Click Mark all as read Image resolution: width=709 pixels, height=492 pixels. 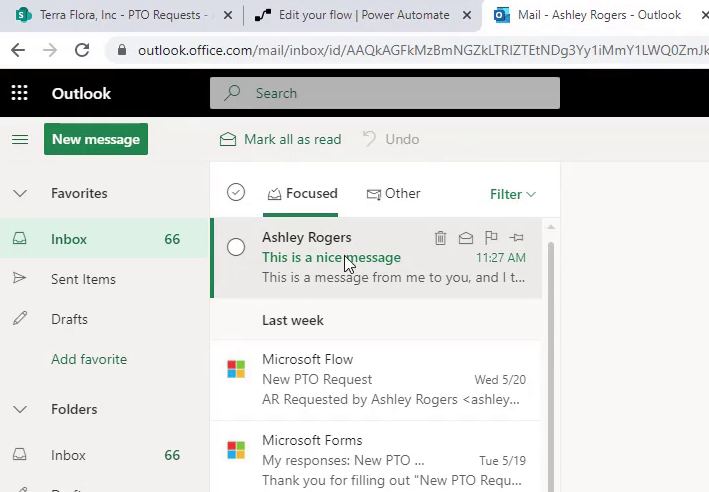pyautogui.click(x=281, y=139)
